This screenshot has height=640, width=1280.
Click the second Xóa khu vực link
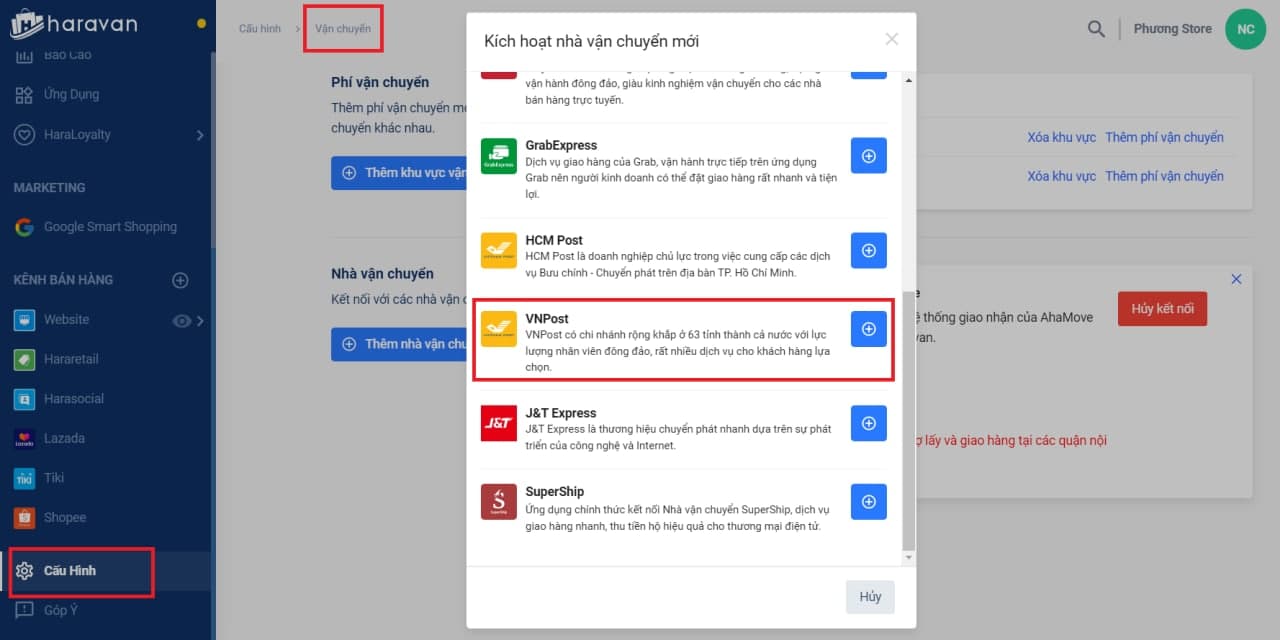1062,176
